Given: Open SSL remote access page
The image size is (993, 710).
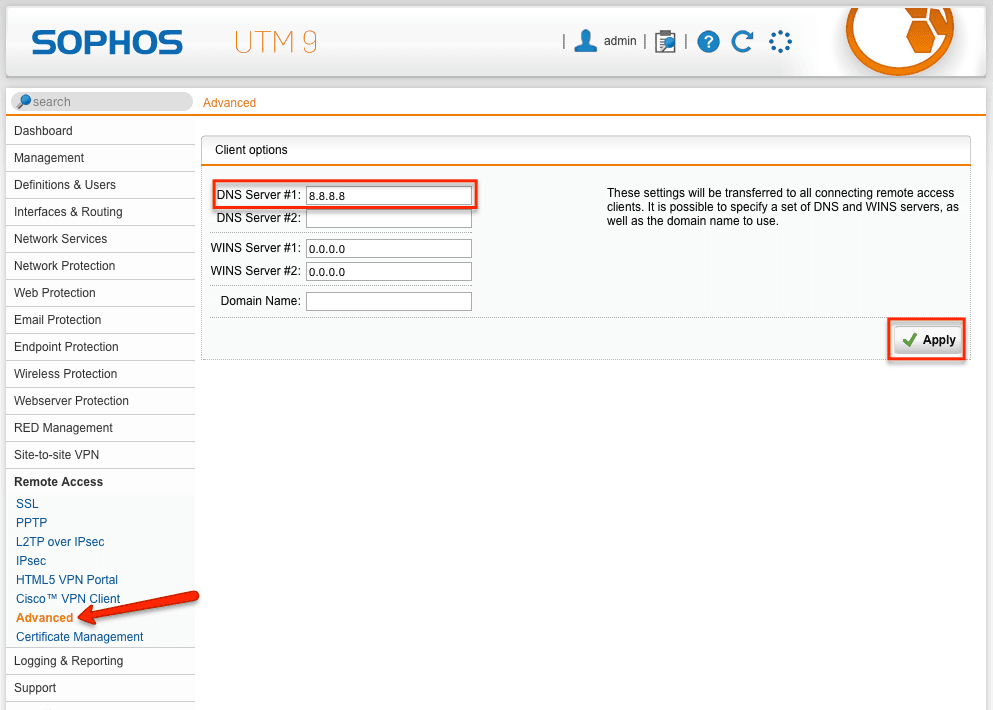Looking at the screenshot, I should [x=27, y=504].
